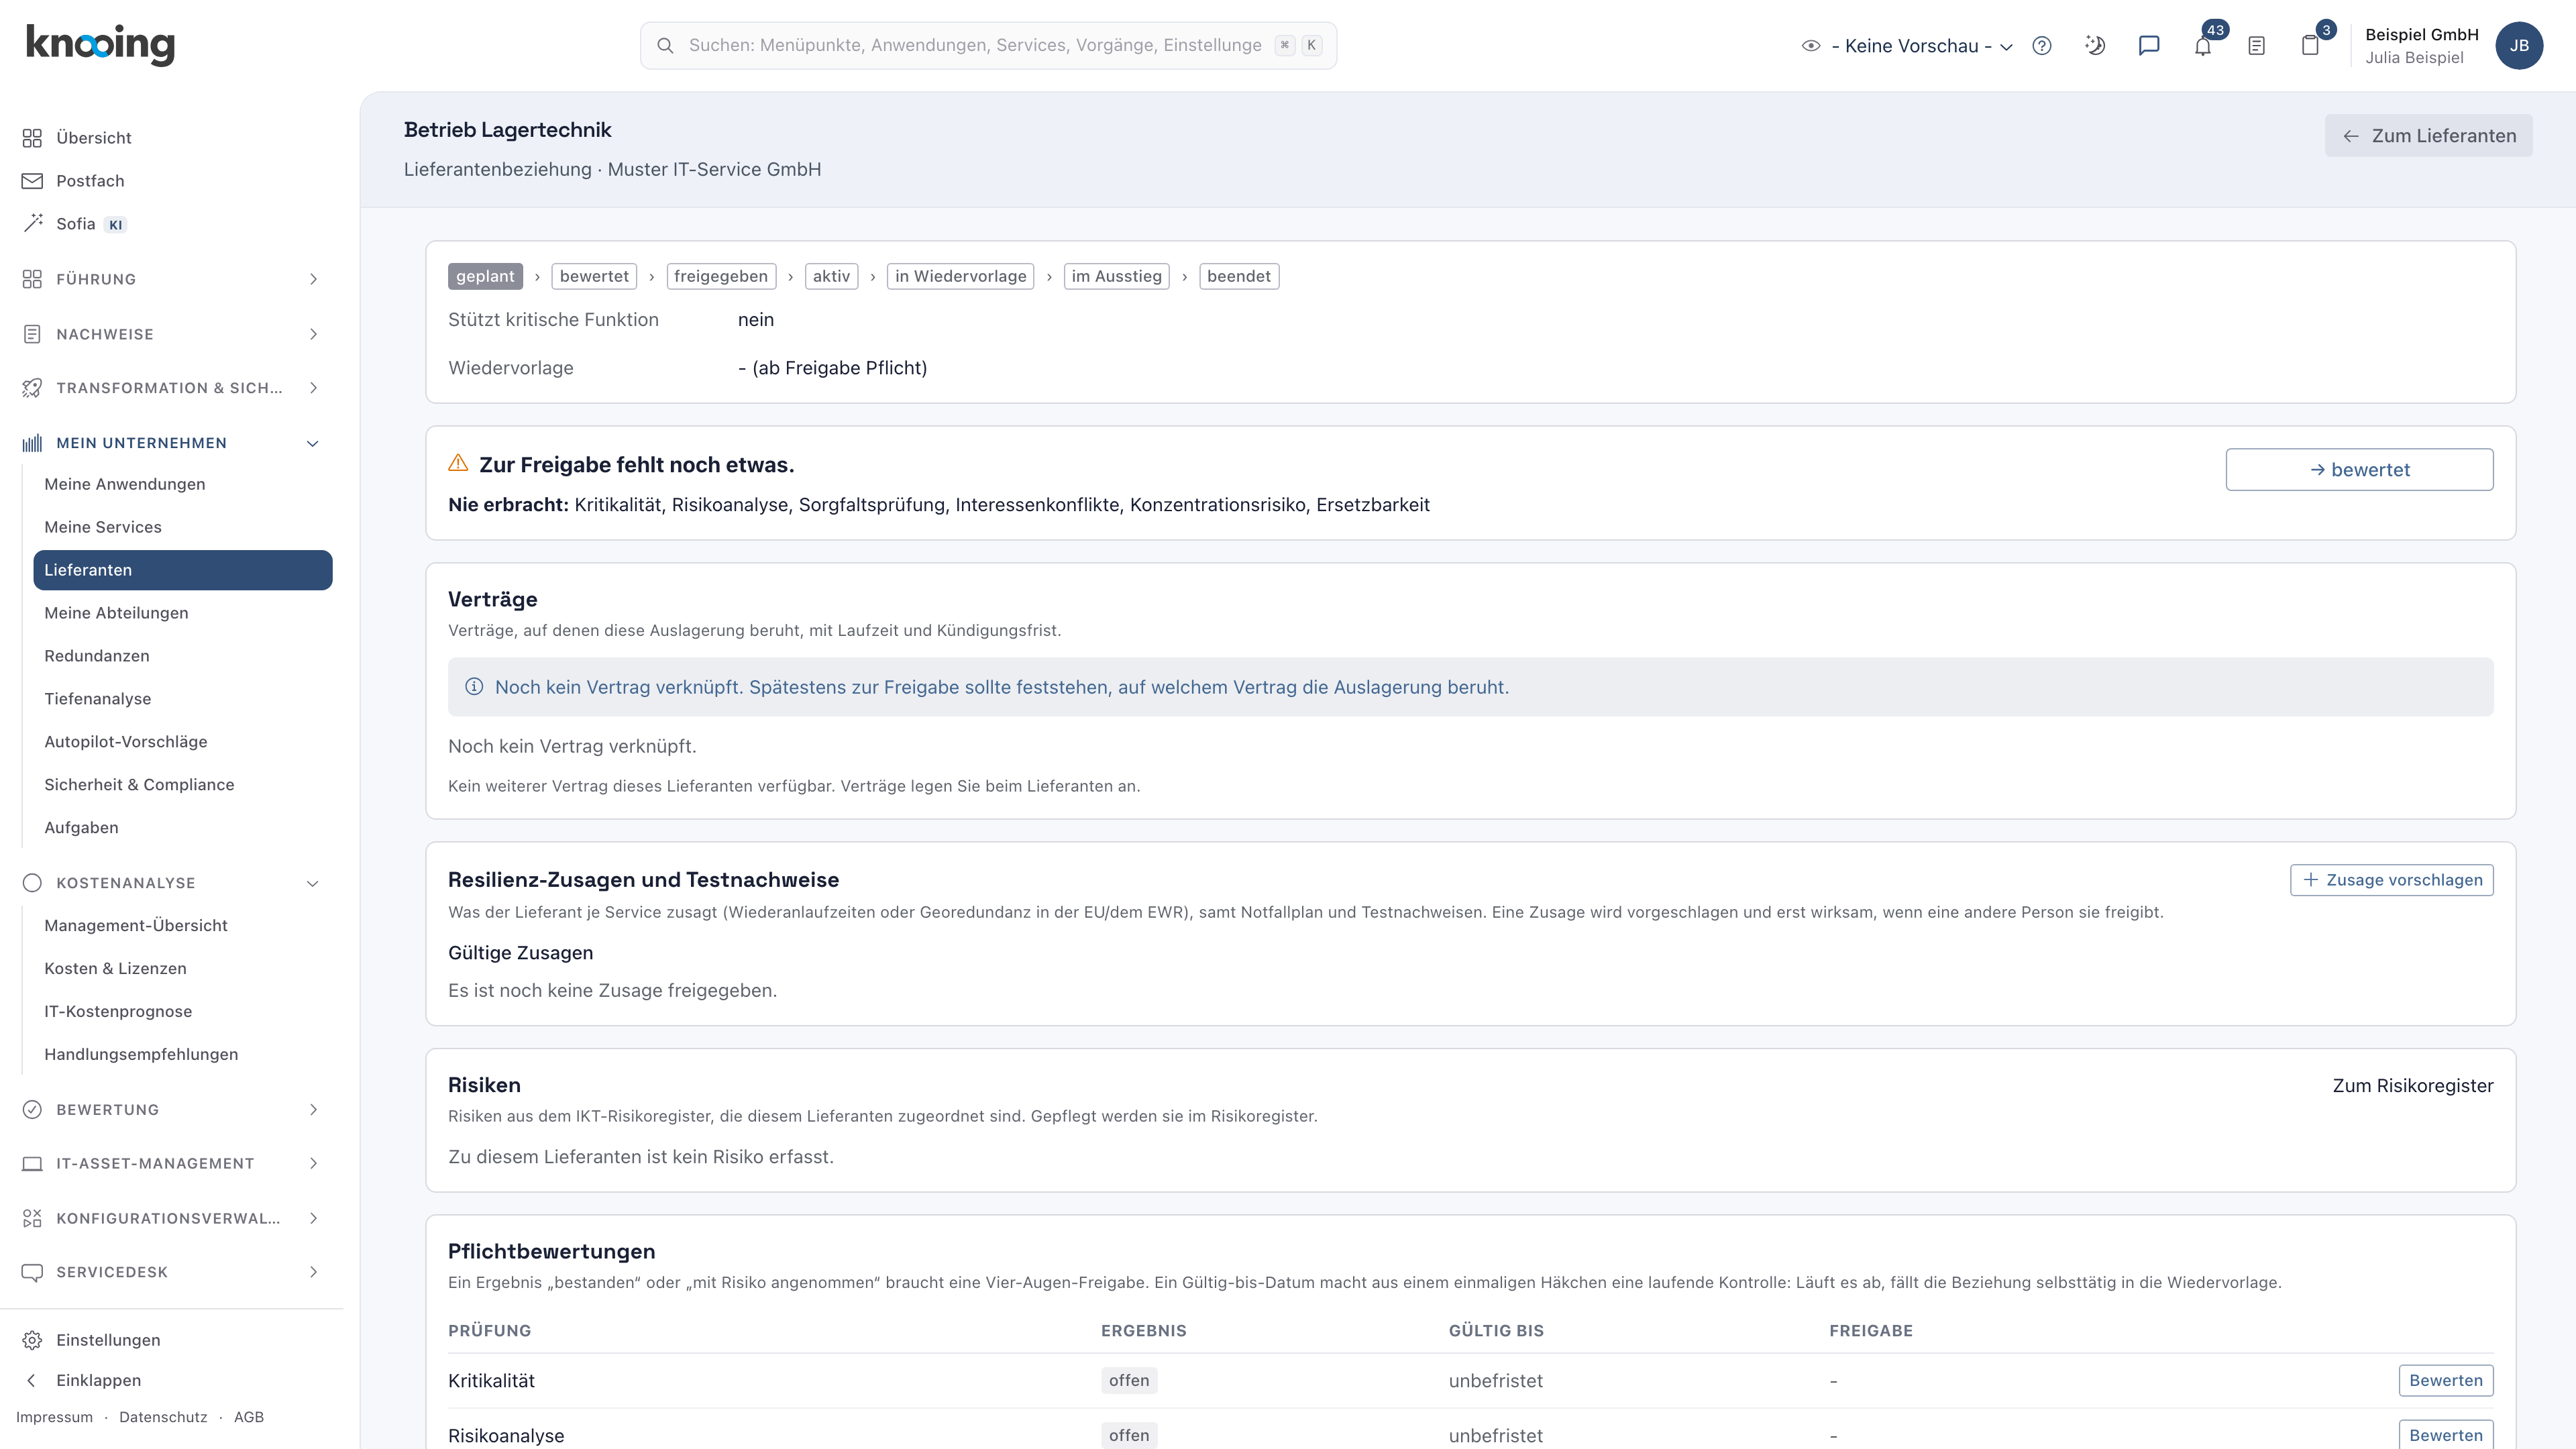Open the document list icon in header
The width and height of the screenshot is (2576, 1449).
point(2256,46)
